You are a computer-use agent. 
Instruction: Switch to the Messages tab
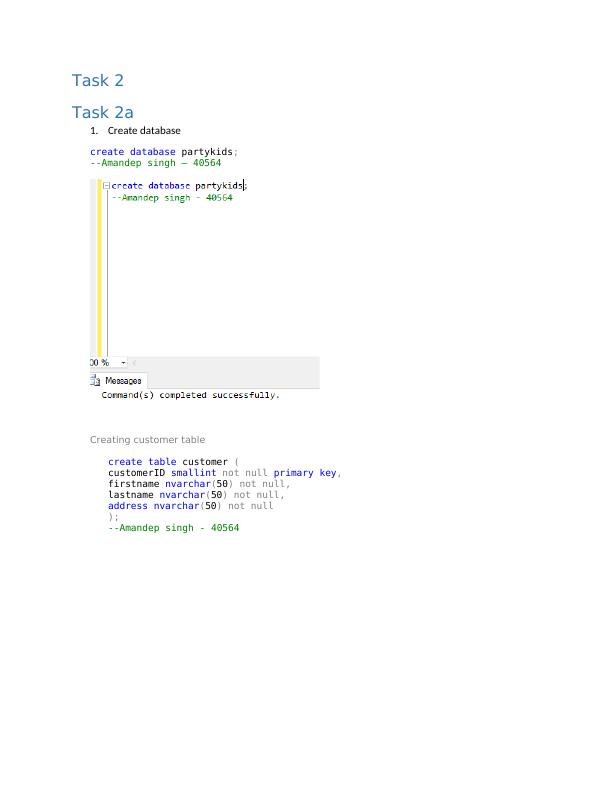(122, 381)
